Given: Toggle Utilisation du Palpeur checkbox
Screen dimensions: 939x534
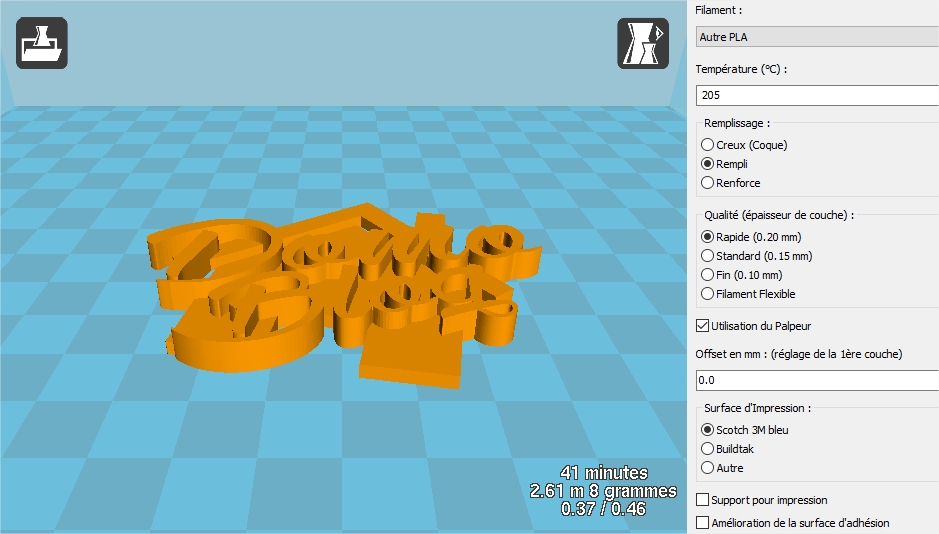Looking at the screenshot, I should click(702, 326).
